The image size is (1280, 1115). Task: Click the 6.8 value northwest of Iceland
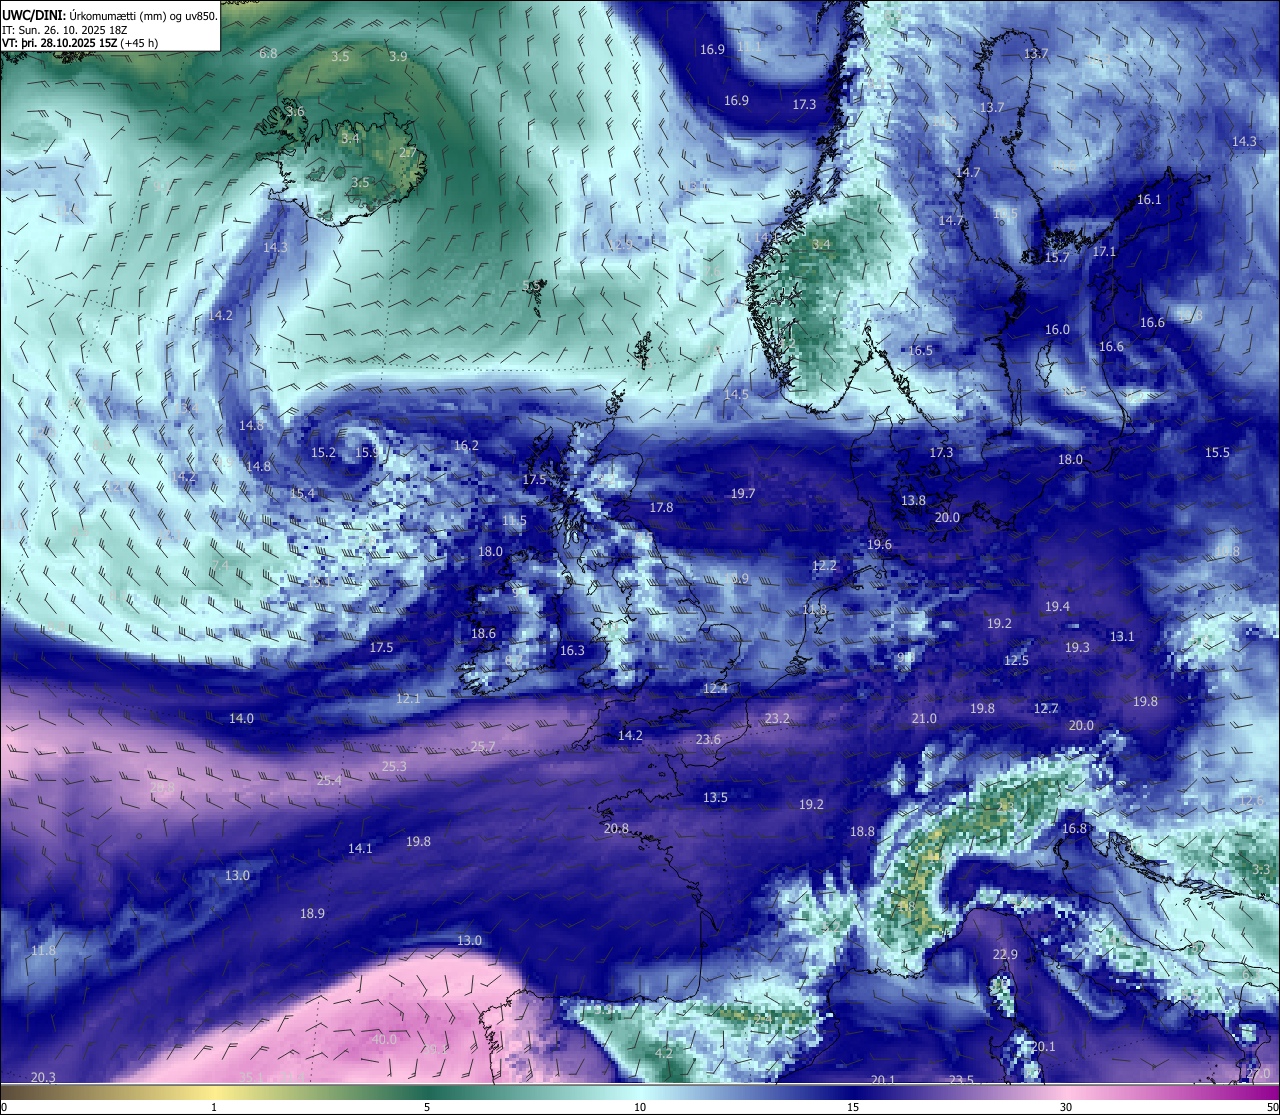[268, 53]
